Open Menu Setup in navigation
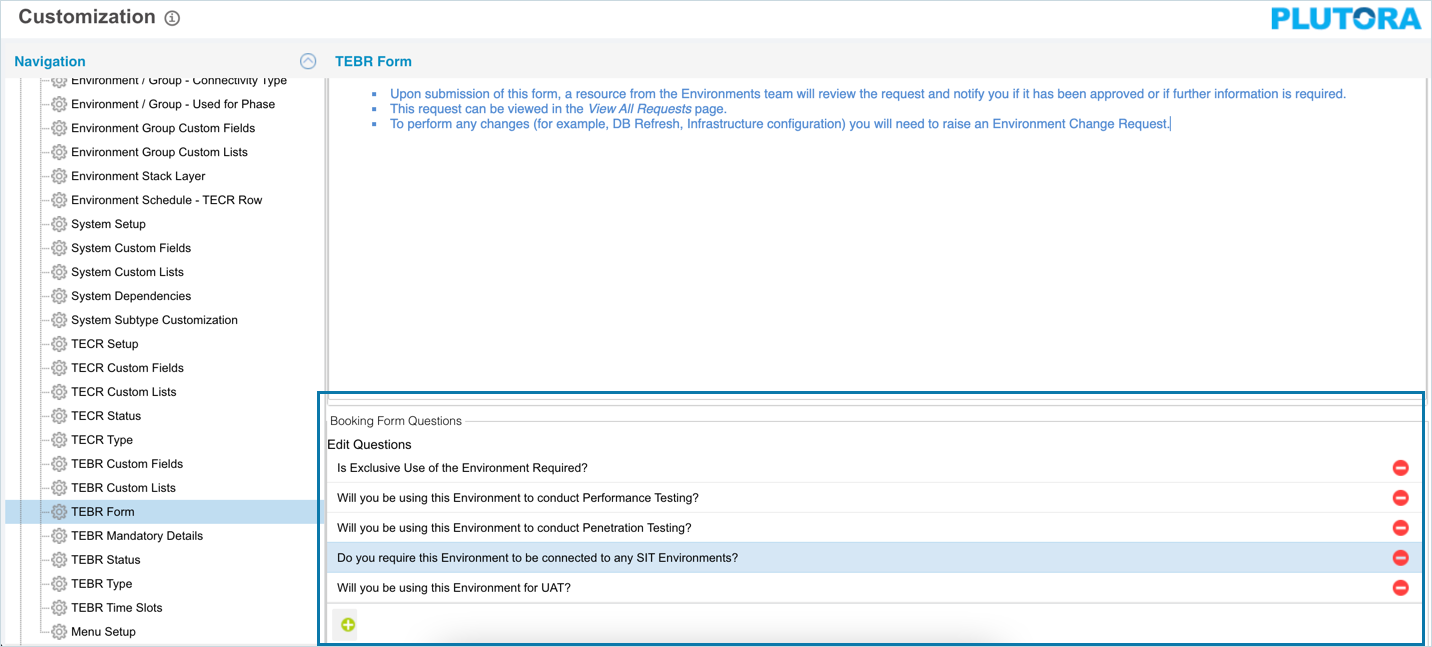The width and height of the screenshot is (1432, 647). pos(103,632)
